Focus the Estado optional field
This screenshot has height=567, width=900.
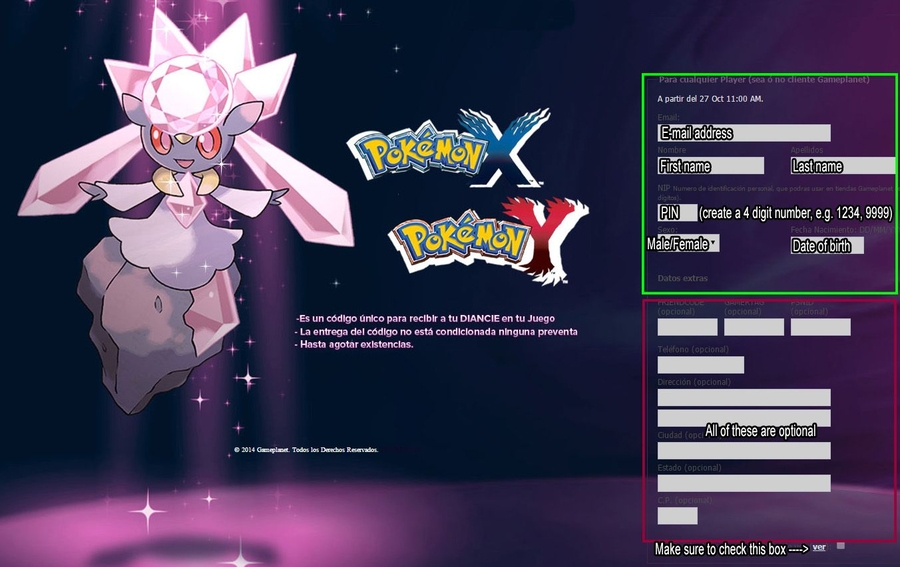click(744, 484)
